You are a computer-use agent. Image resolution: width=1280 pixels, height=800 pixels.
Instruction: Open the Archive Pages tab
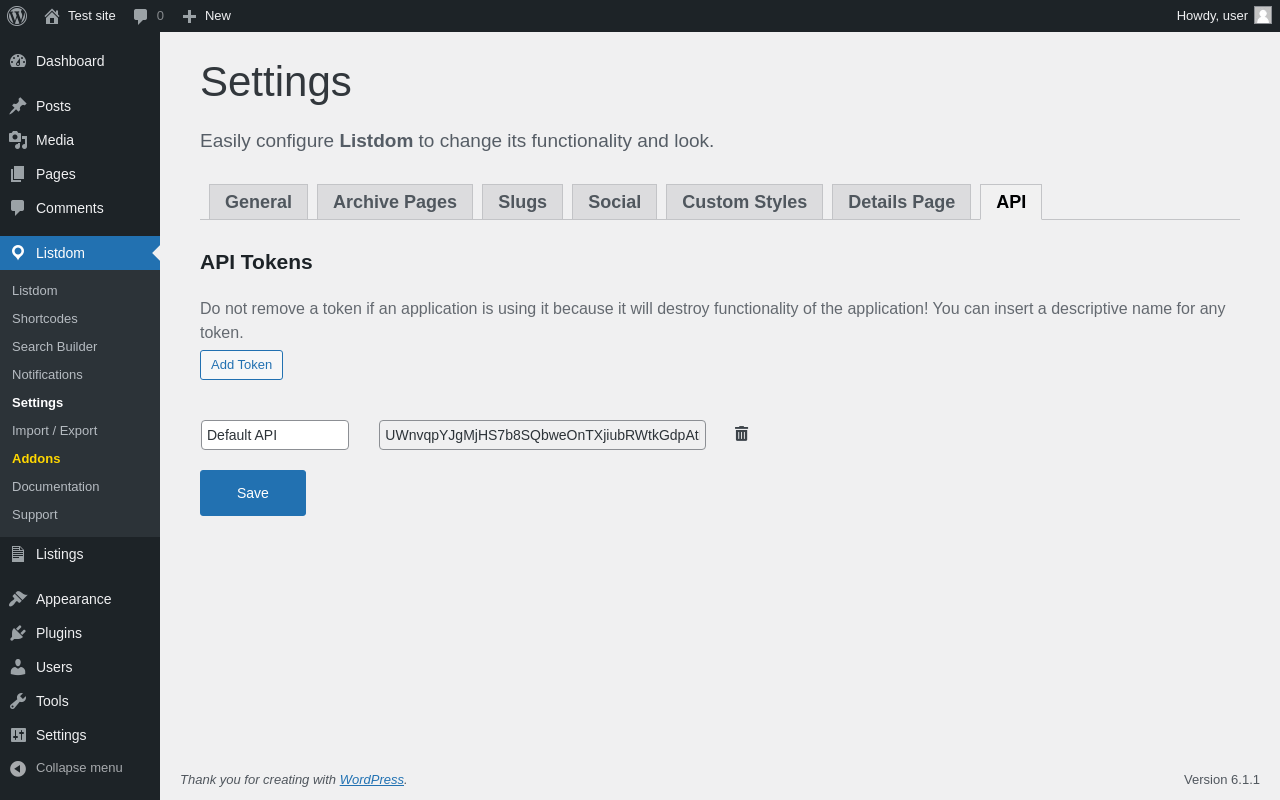pos(395,202)
